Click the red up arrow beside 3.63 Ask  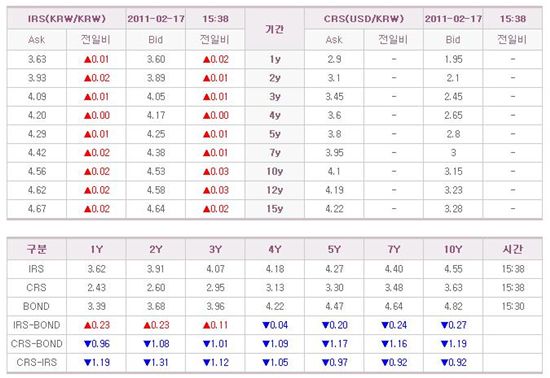point(88,60)
